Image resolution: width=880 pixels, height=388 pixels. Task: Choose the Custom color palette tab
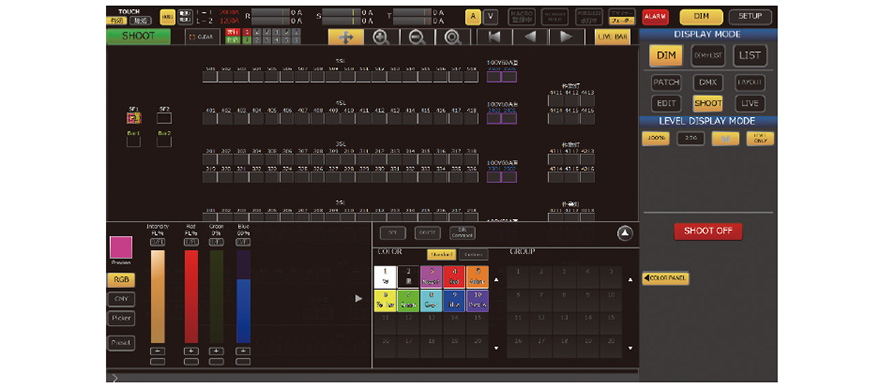click(x=474, y=255)
